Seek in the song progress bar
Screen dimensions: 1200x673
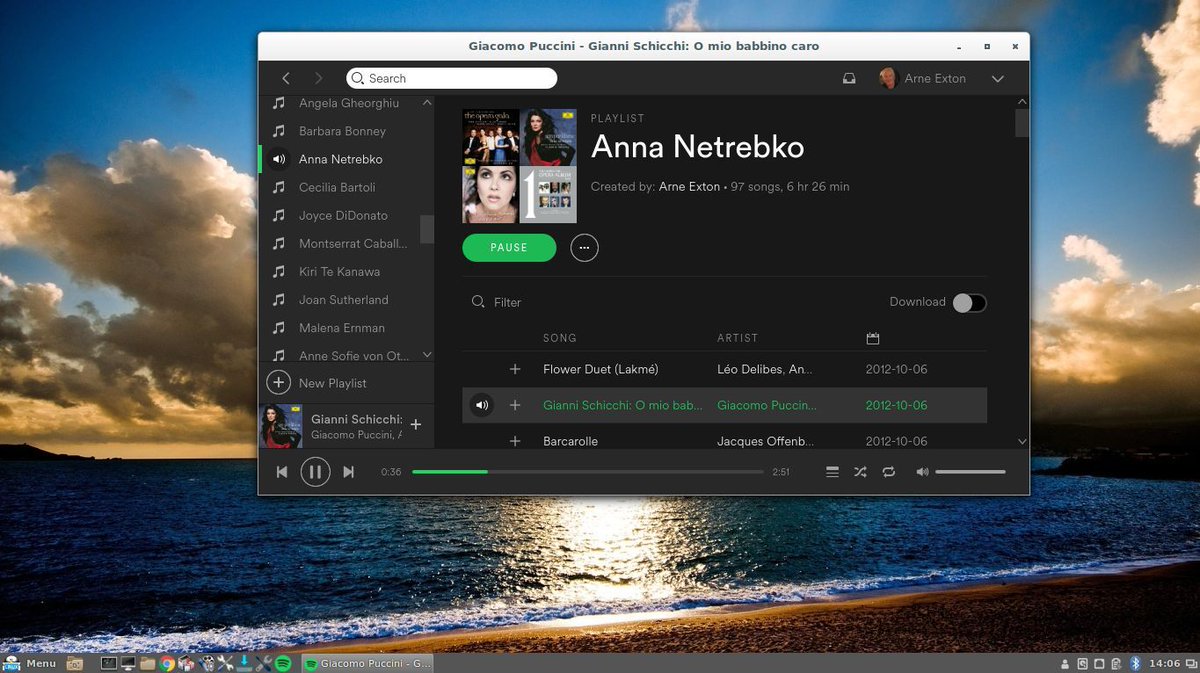(x=587, y=472)
